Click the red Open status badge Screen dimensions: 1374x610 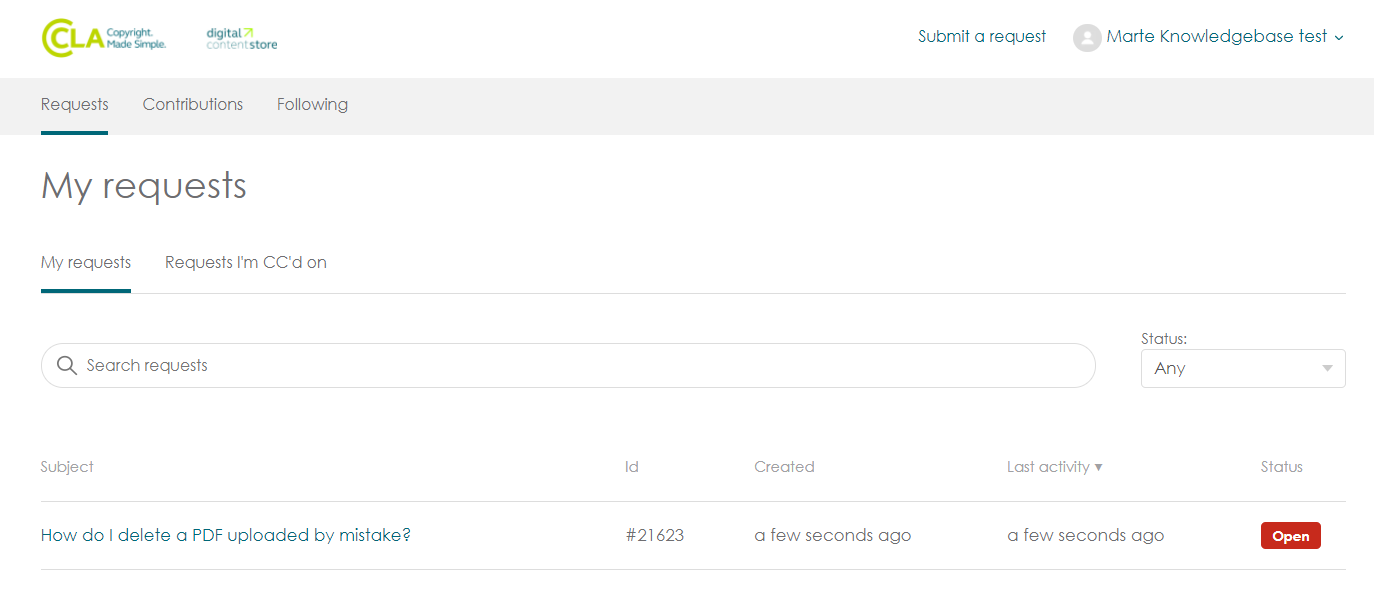pos(1290,536)
